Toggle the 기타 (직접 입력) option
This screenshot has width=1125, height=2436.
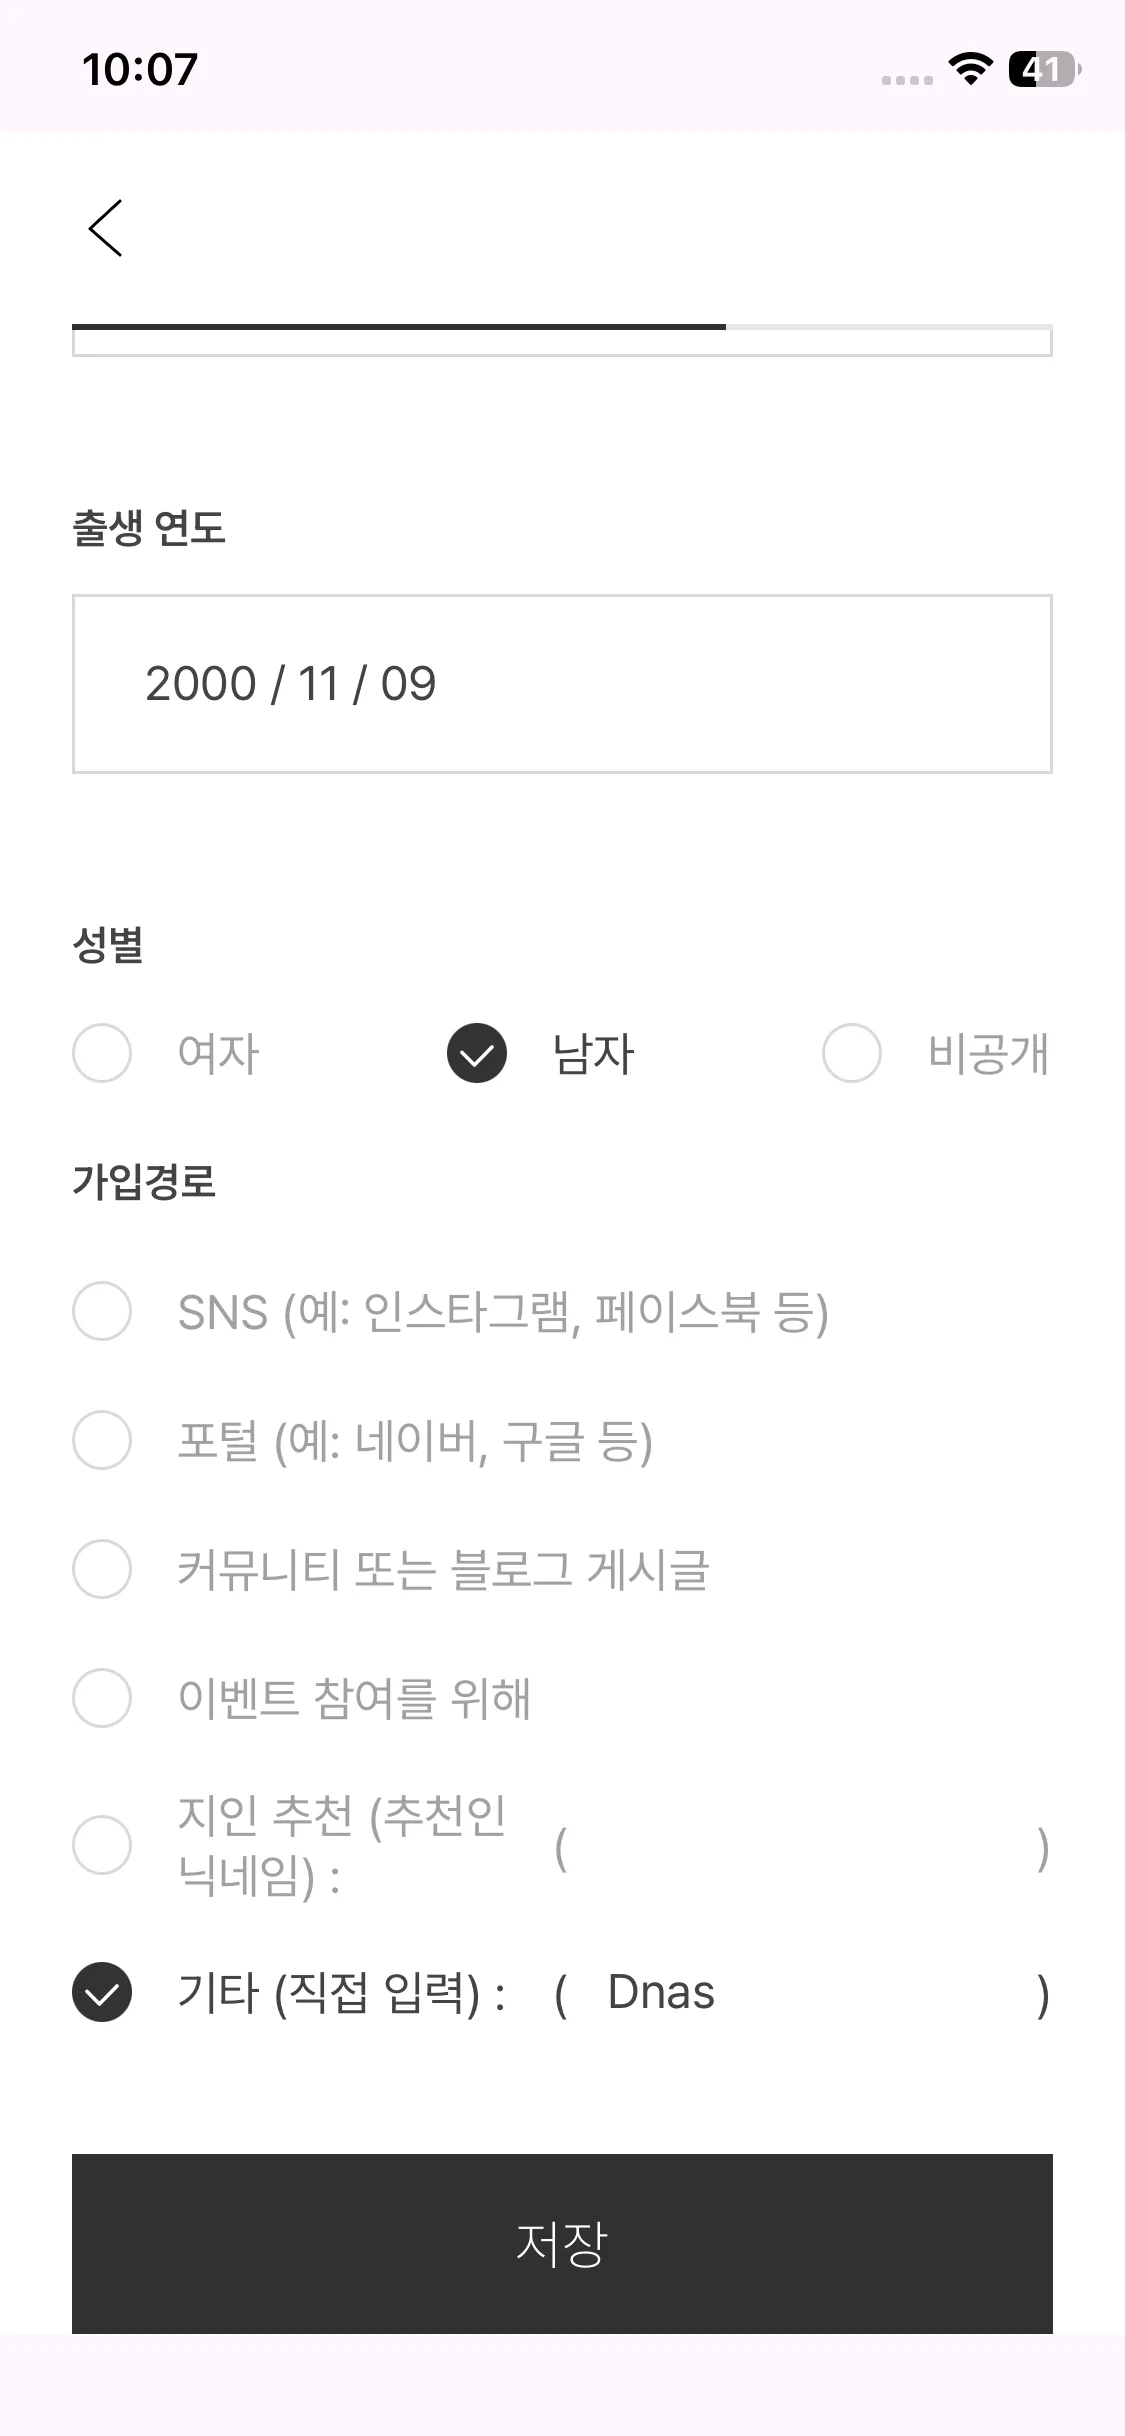point(102,1992)
